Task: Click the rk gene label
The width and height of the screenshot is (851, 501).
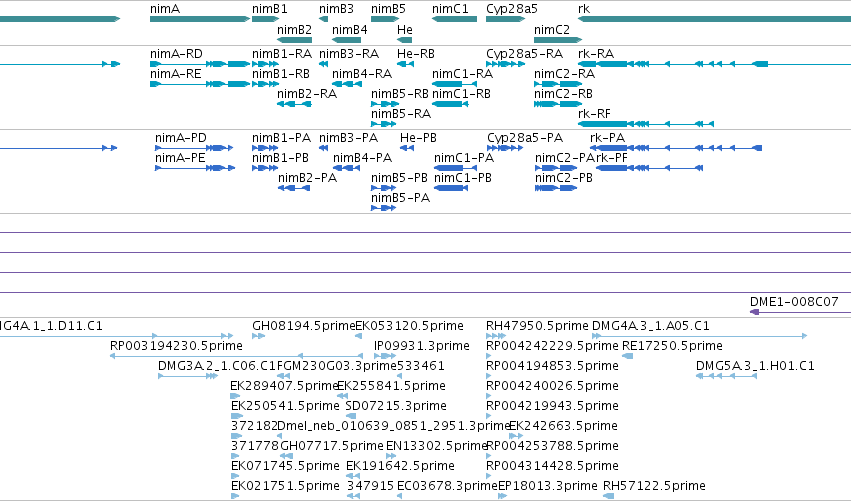Action: tap(584, 9)
